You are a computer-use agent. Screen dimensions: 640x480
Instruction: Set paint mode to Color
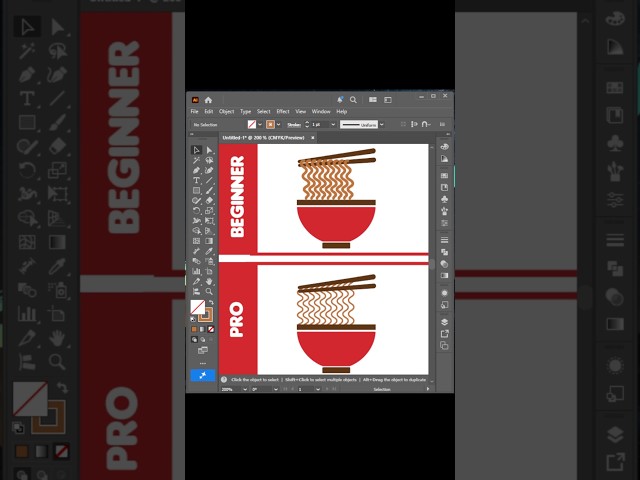coord(194,329)
